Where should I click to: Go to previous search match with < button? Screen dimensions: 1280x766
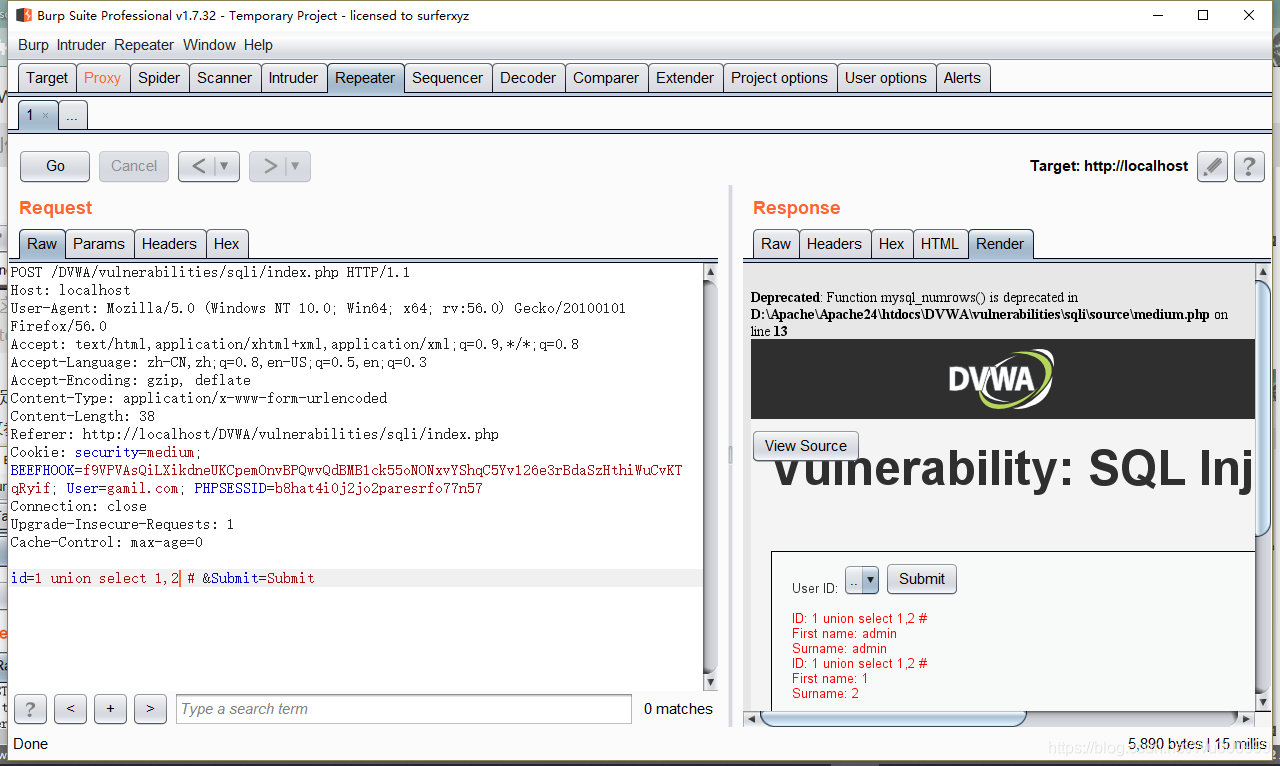(x=70, y=709)
